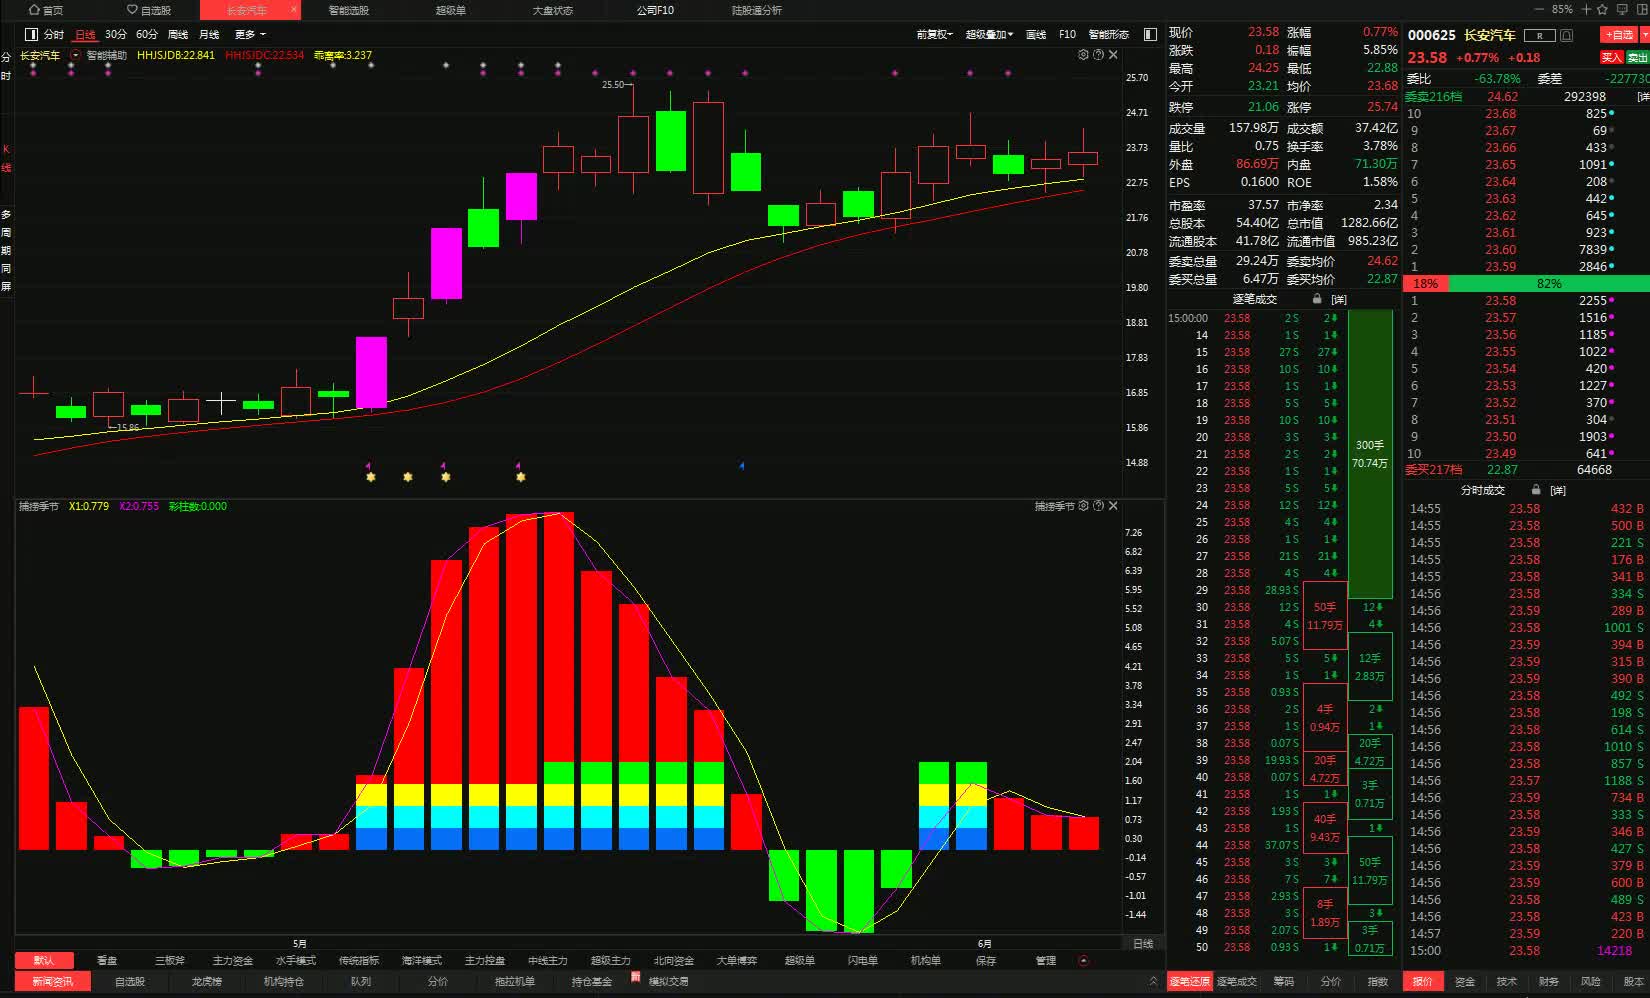Open the 新闻资讯 bottom tab
This screenshot has height=998, width=1650.
53,981
